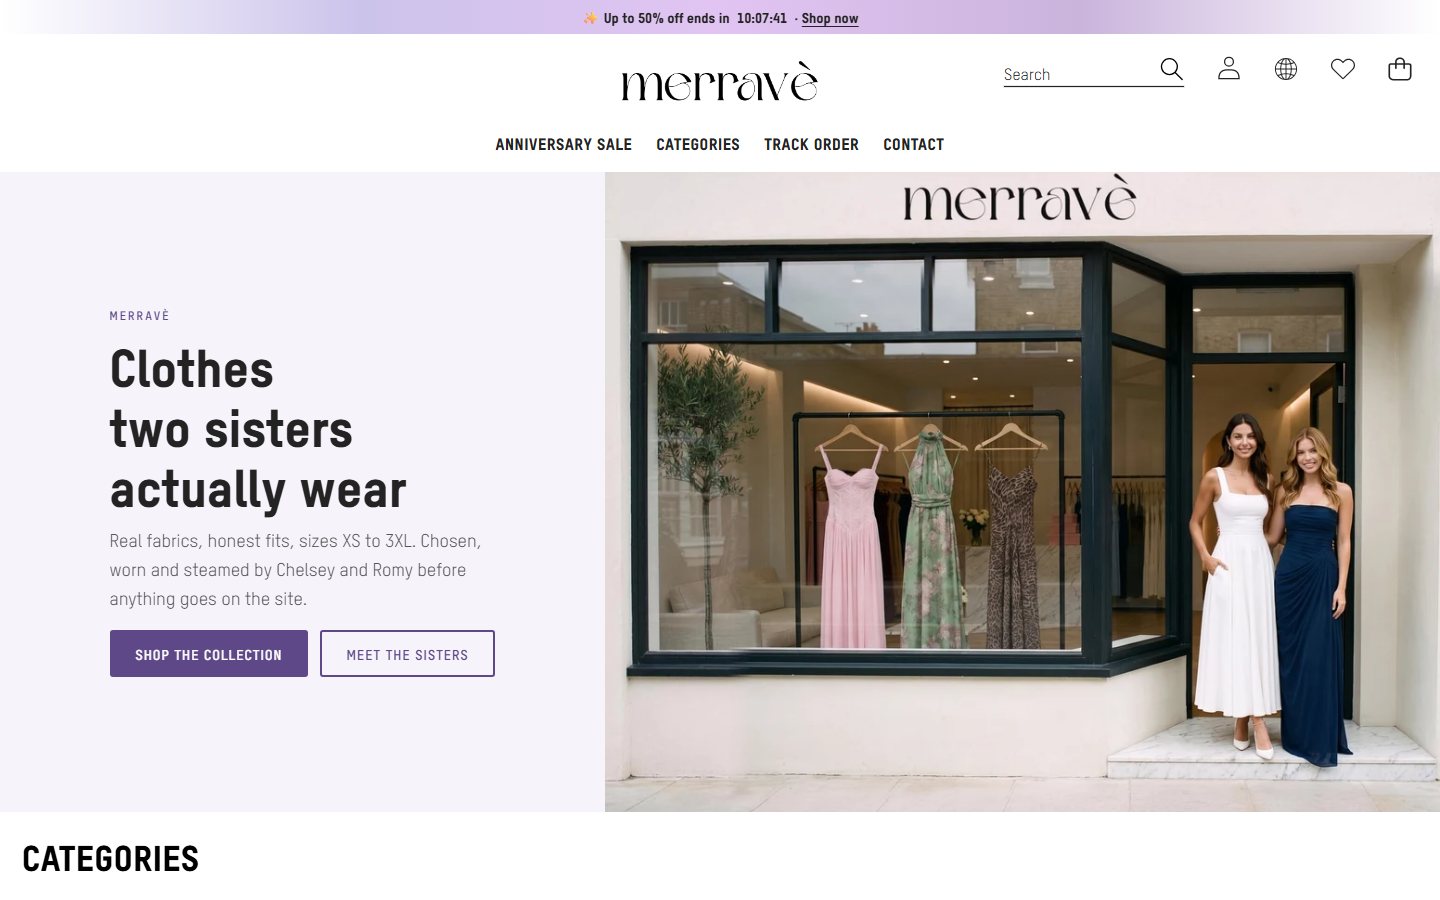Click the "Clothes two sisters actually wear" headline
The image size is (1440, 900).
click(258, 430)
